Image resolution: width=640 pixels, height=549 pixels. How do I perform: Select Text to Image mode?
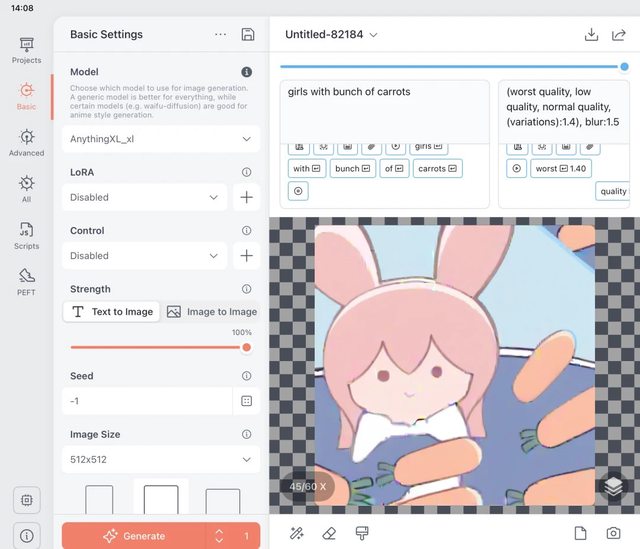coord(112,312)
